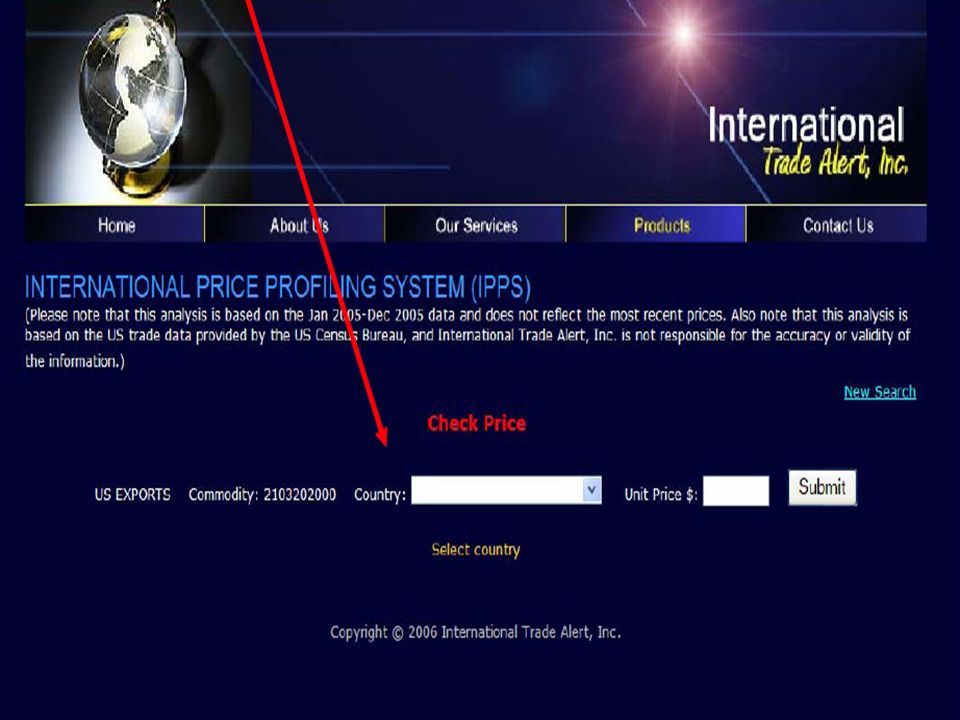Click the bright lens flare star graphic

683,34
